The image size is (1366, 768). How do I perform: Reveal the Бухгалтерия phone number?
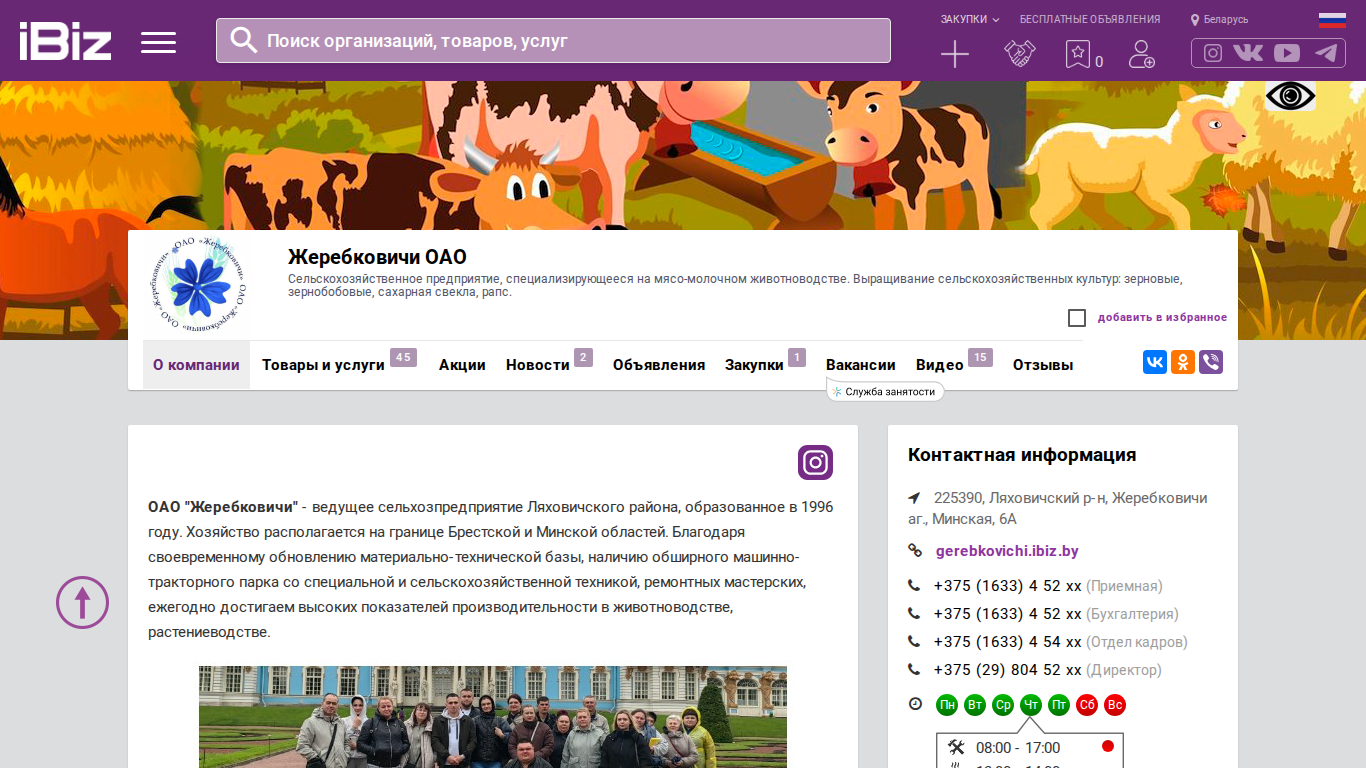point(1008,614)
